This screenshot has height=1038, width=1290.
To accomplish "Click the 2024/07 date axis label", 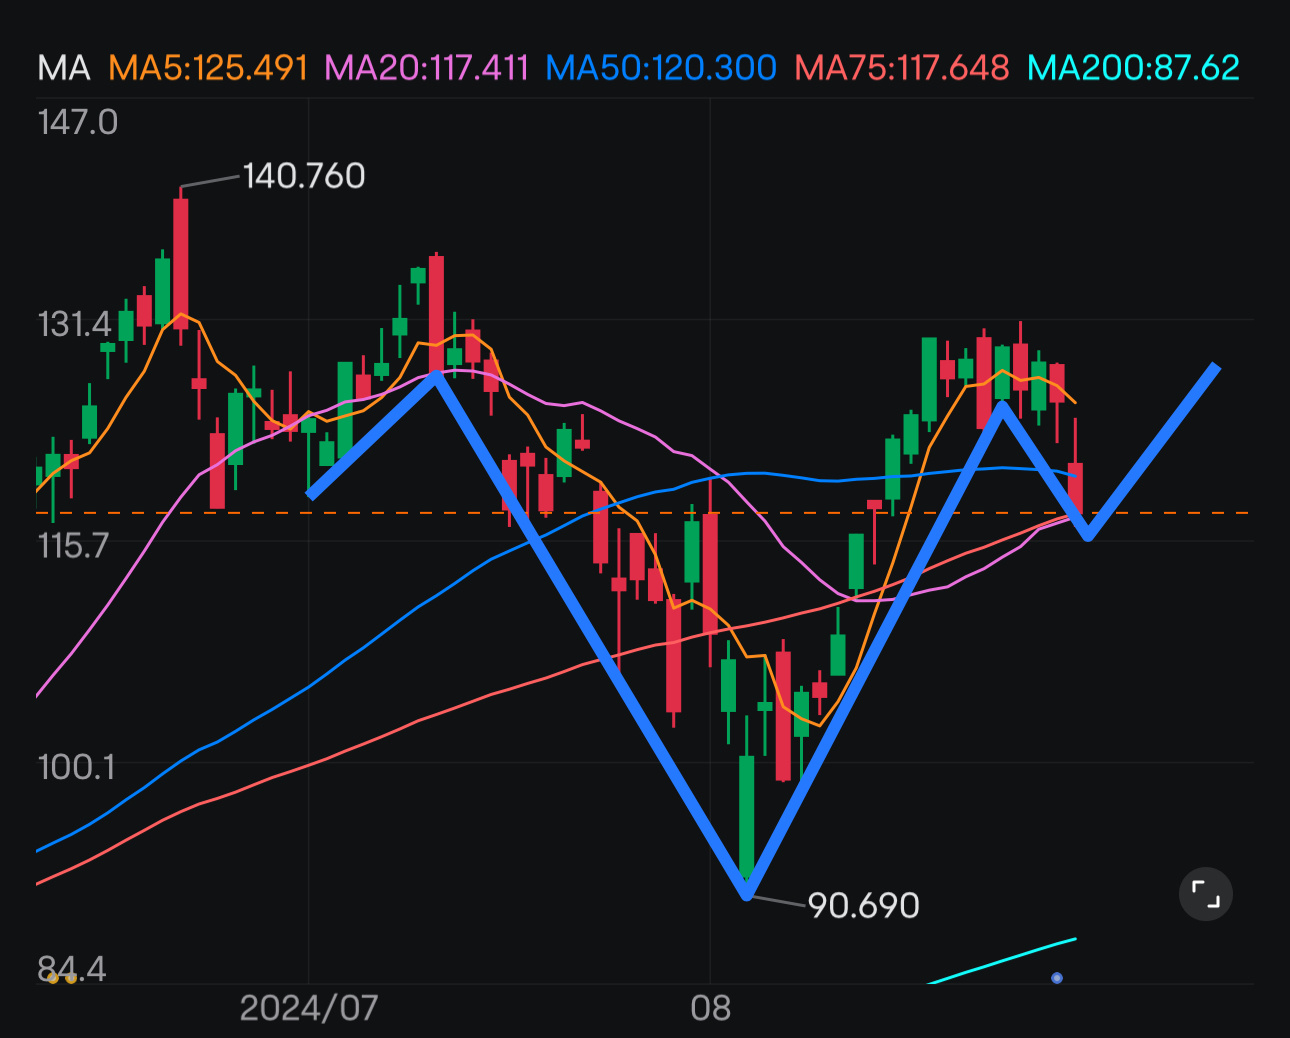I will tap(309, 1007).
